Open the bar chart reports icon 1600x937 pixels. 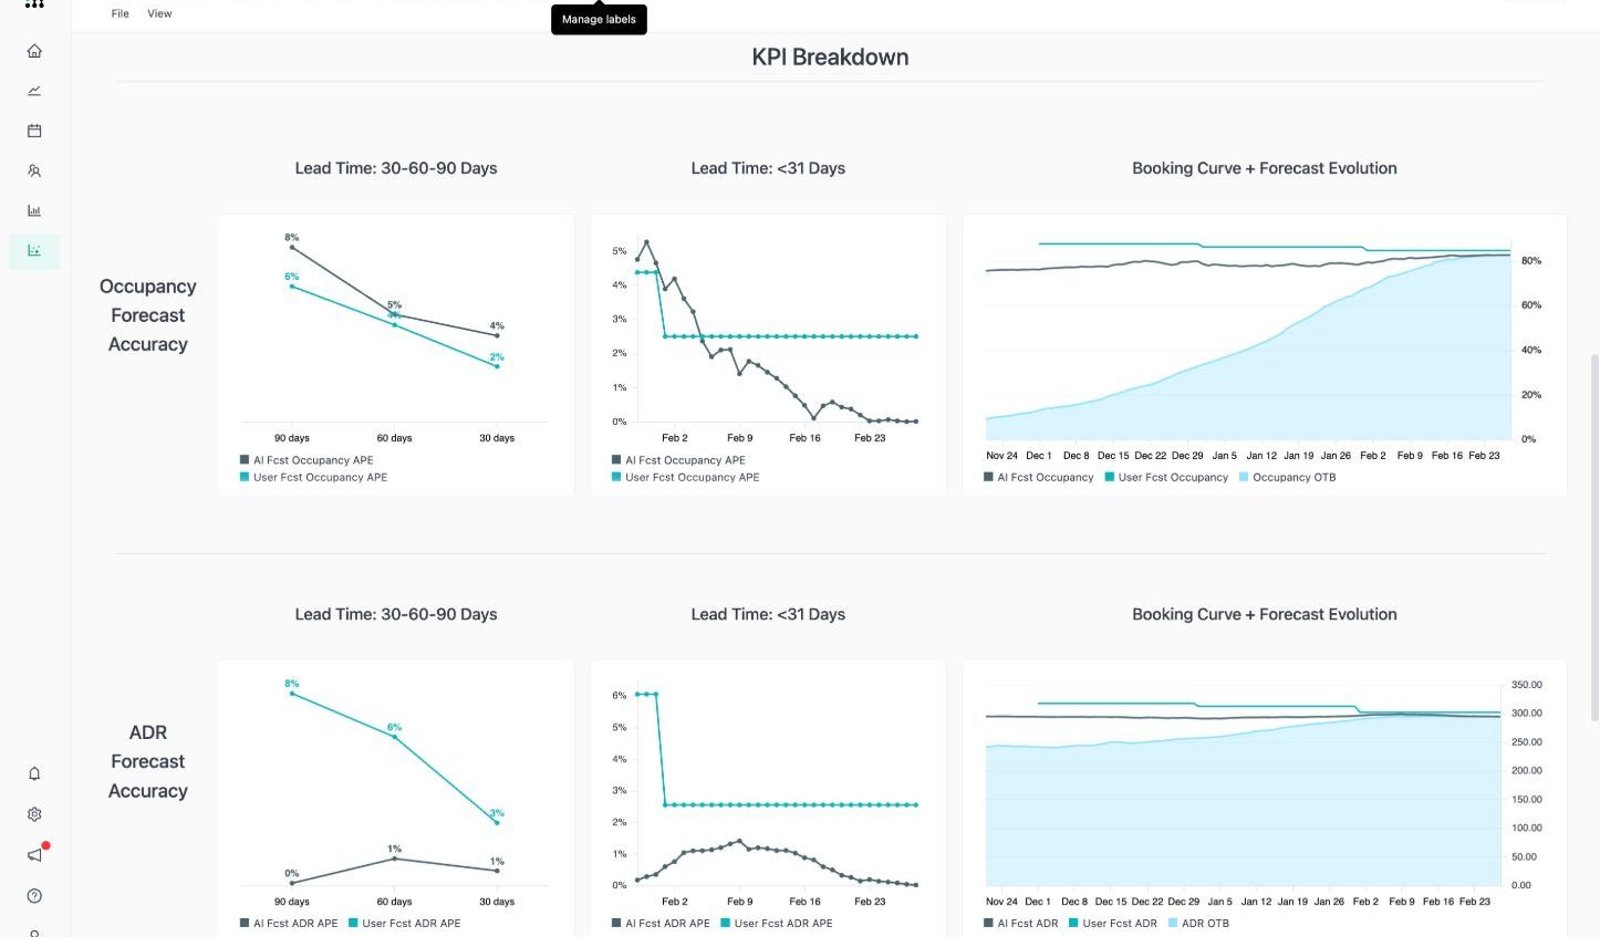click(x=34, y=211)
